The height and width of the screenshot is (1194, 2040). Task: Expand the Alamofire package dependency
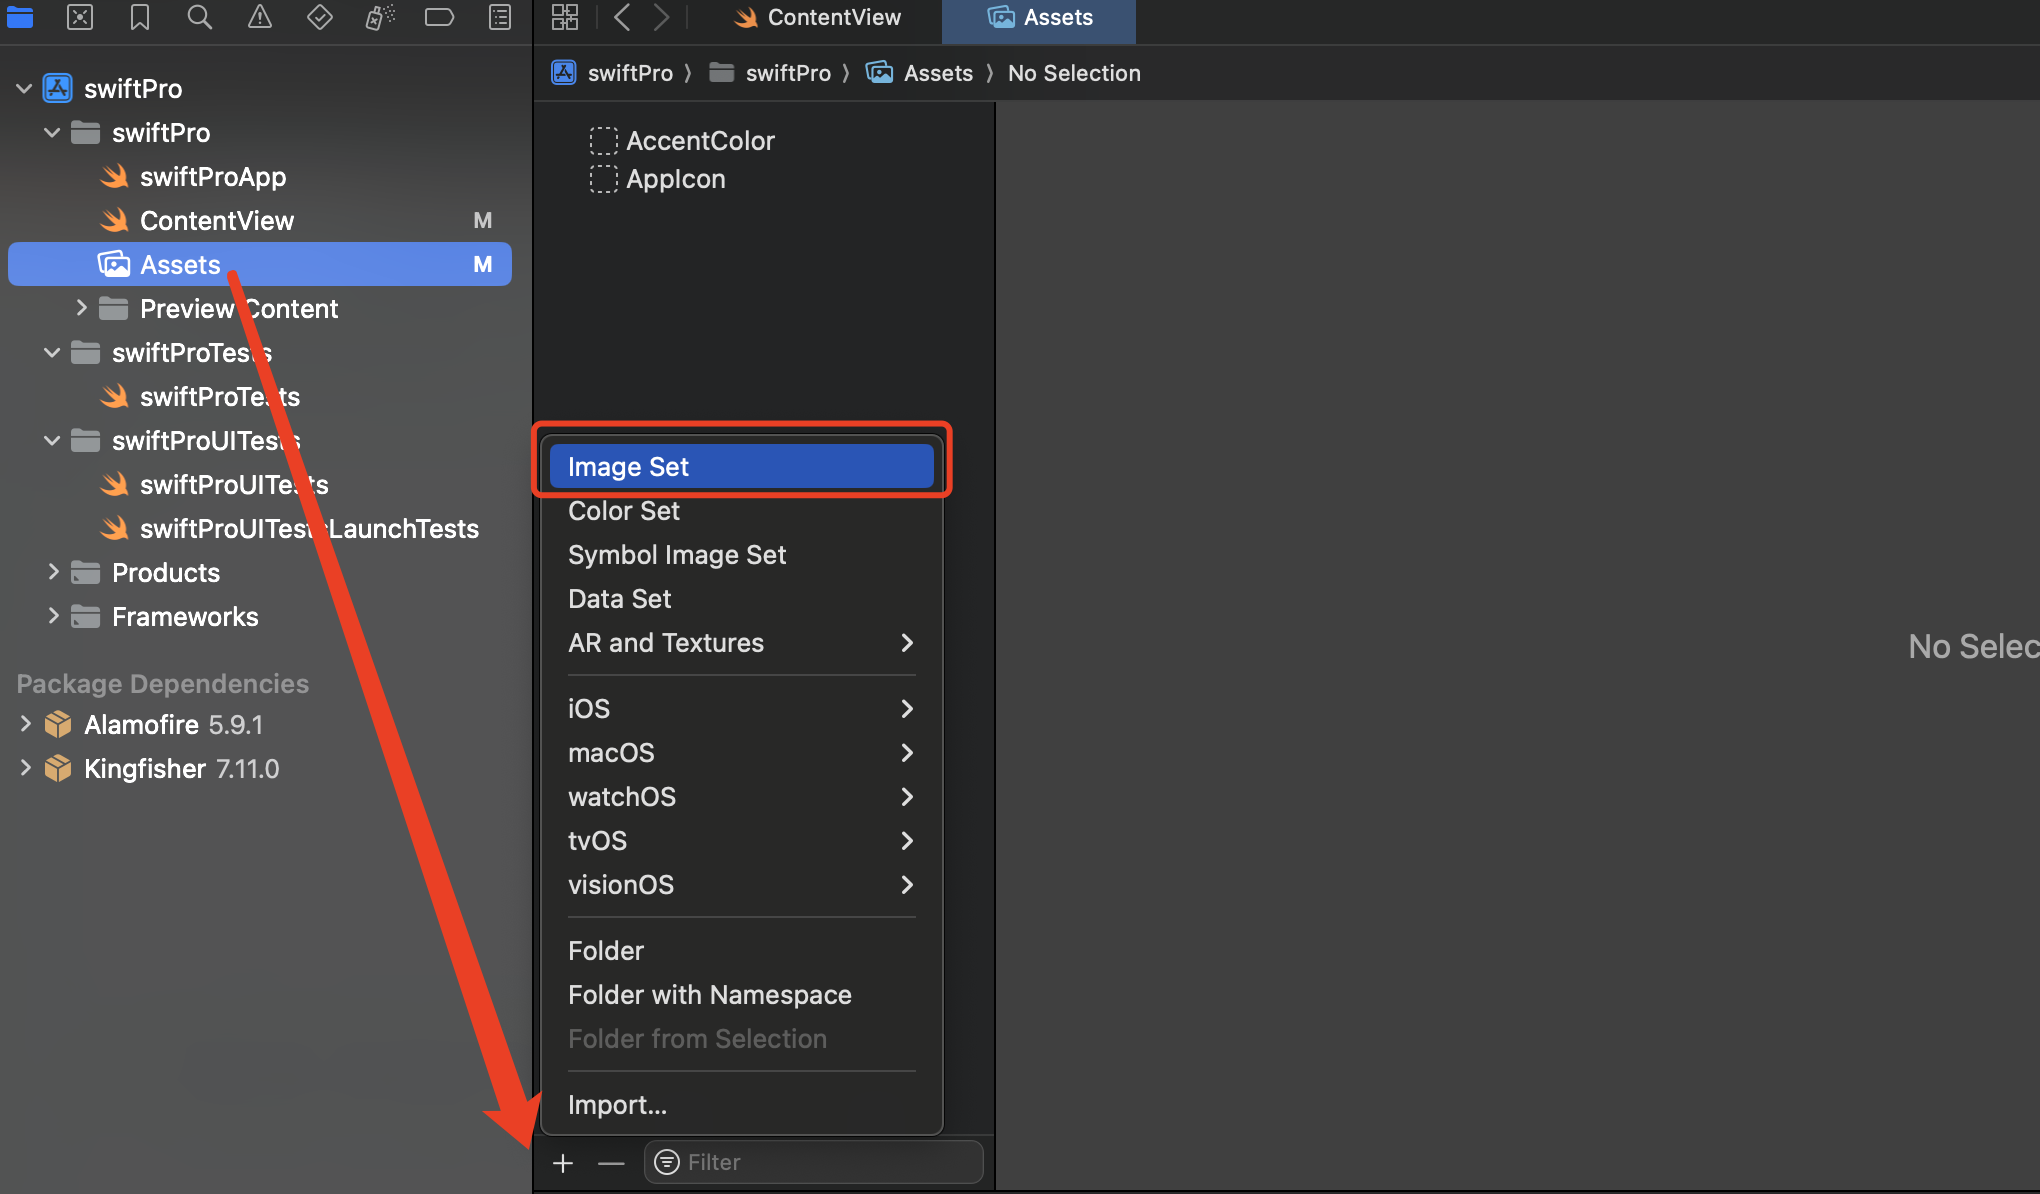click(25, 724)
